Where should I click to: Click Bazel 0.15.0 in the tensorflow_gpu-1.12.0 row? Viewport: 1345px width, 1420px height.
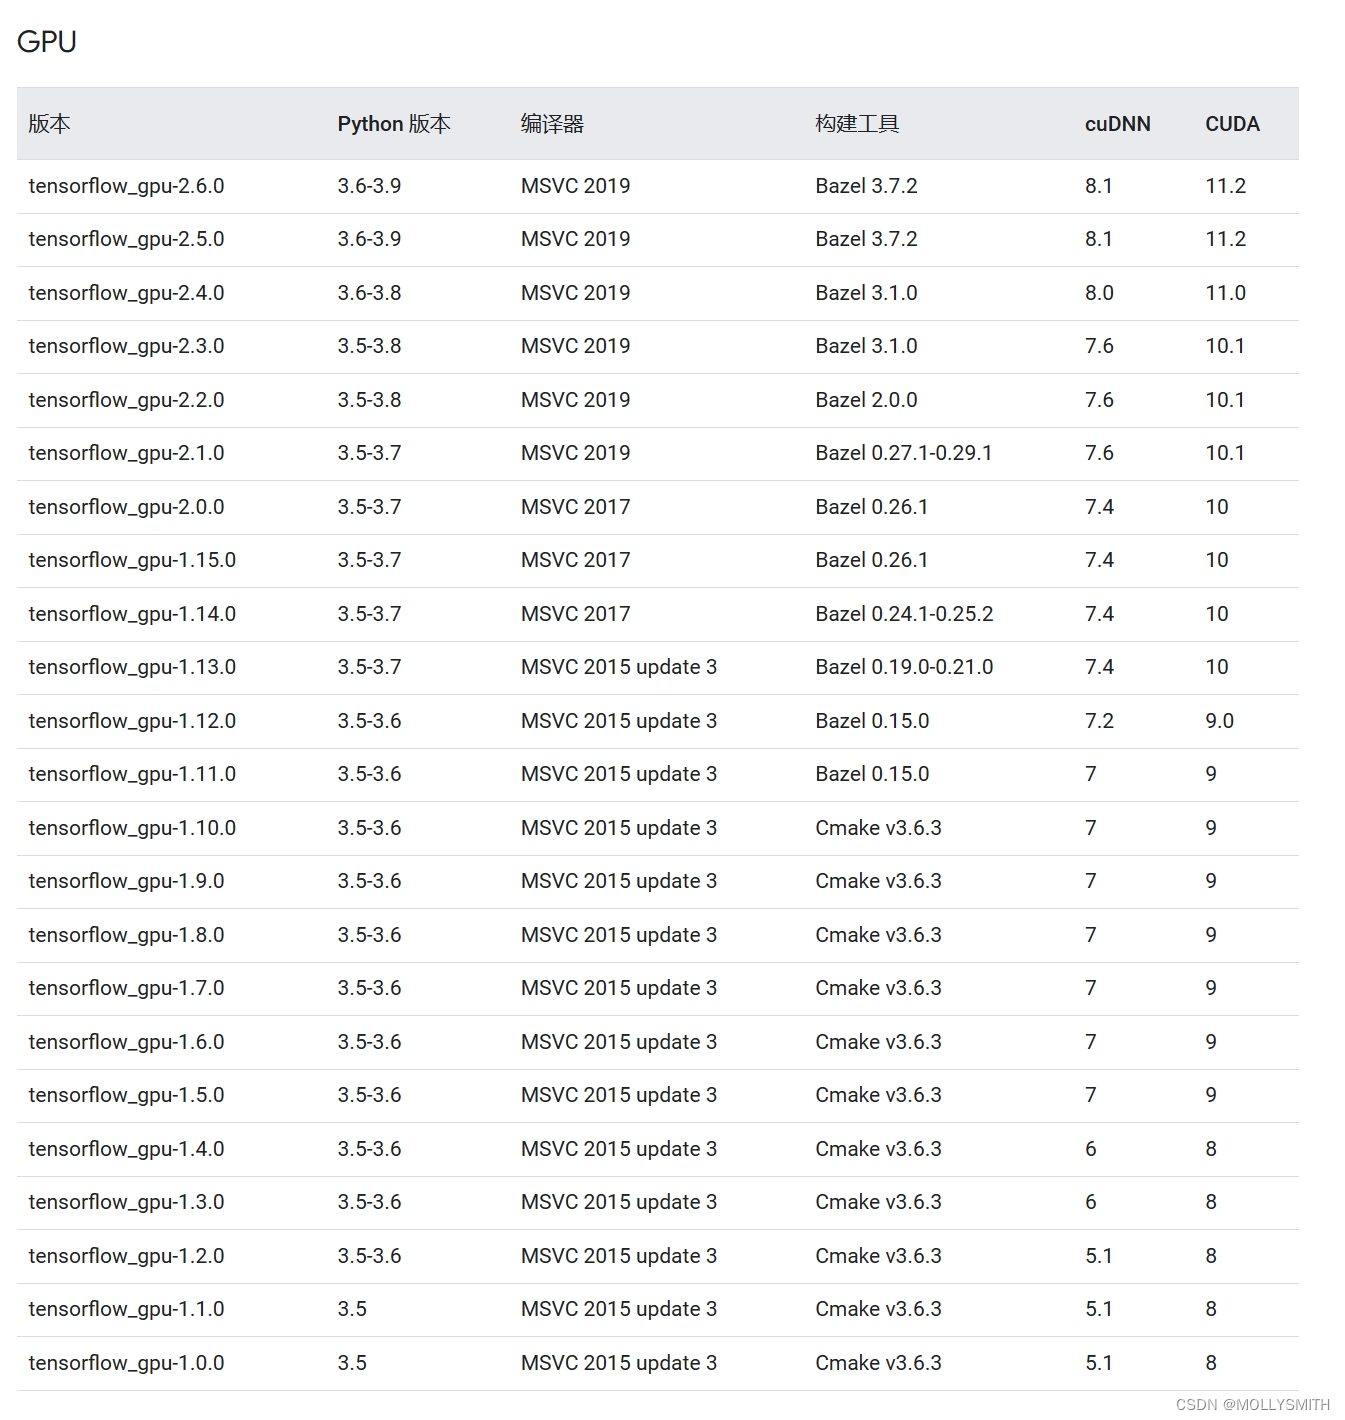[x=872, y=721]
